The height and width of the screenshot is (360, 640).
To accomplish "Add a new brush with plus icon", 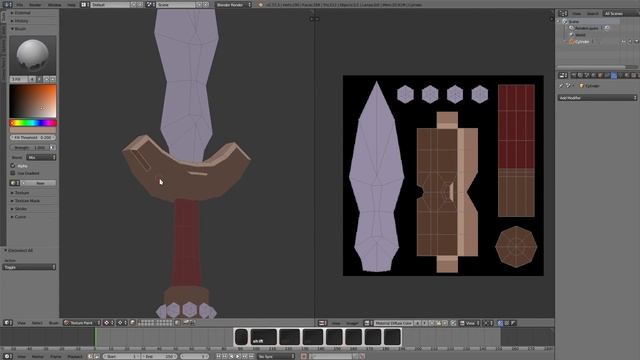I will click(46, 79).
